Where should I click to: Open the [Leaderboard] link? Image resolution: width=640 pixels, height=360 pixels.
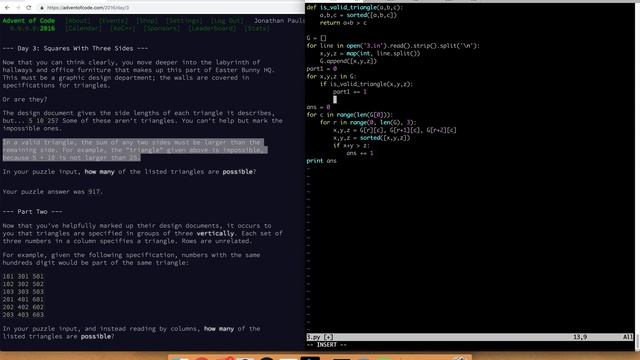coord(212,29)
